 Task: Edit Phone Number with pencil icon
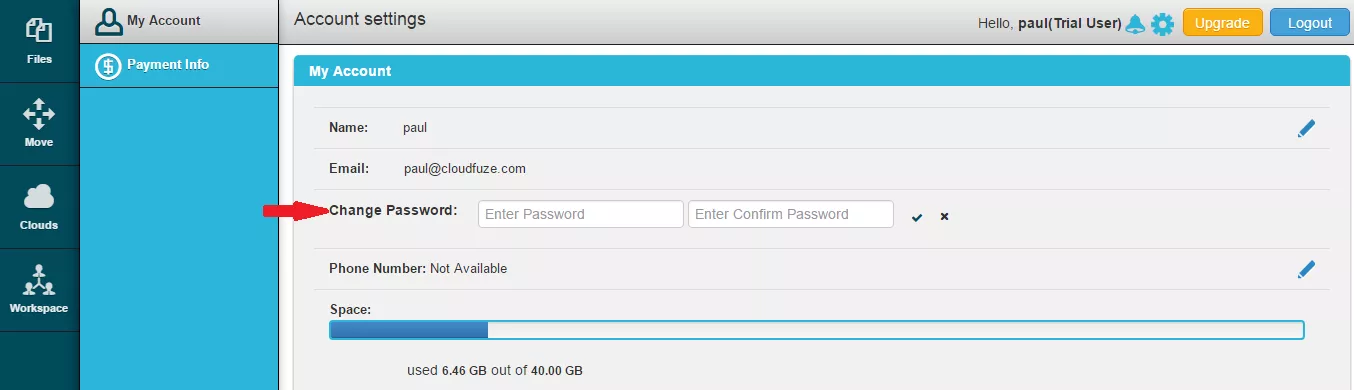pyautogui.click(x=1306, y=269)
